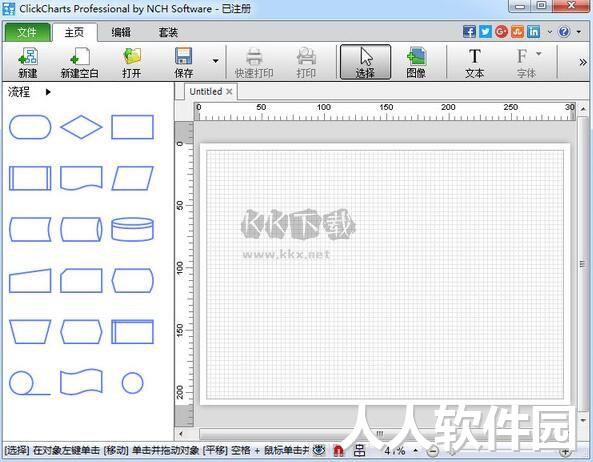Click the zoom out minus button
Image resolution: width=593 pixels, height=462 pixels.
[433, 451]
